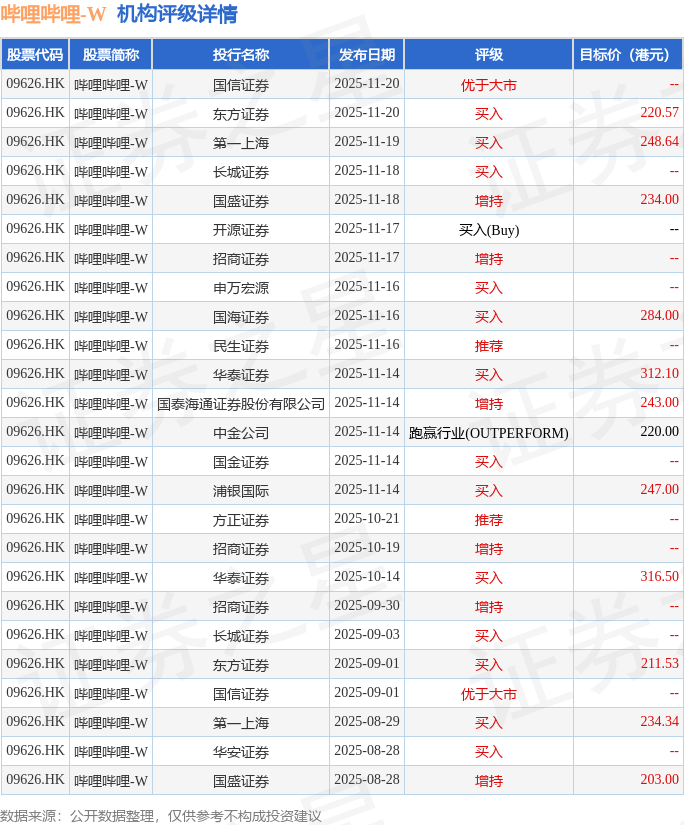The image size is (684, 825).
Task: Click the 数据来源 disclaimer text
Action: [x=161, y=815]
